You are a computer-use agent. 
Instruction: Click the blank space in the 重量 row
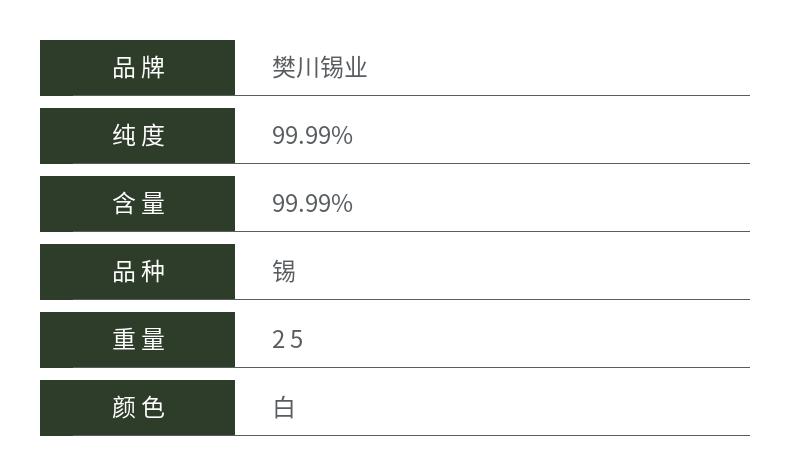[x=526, y=339]
